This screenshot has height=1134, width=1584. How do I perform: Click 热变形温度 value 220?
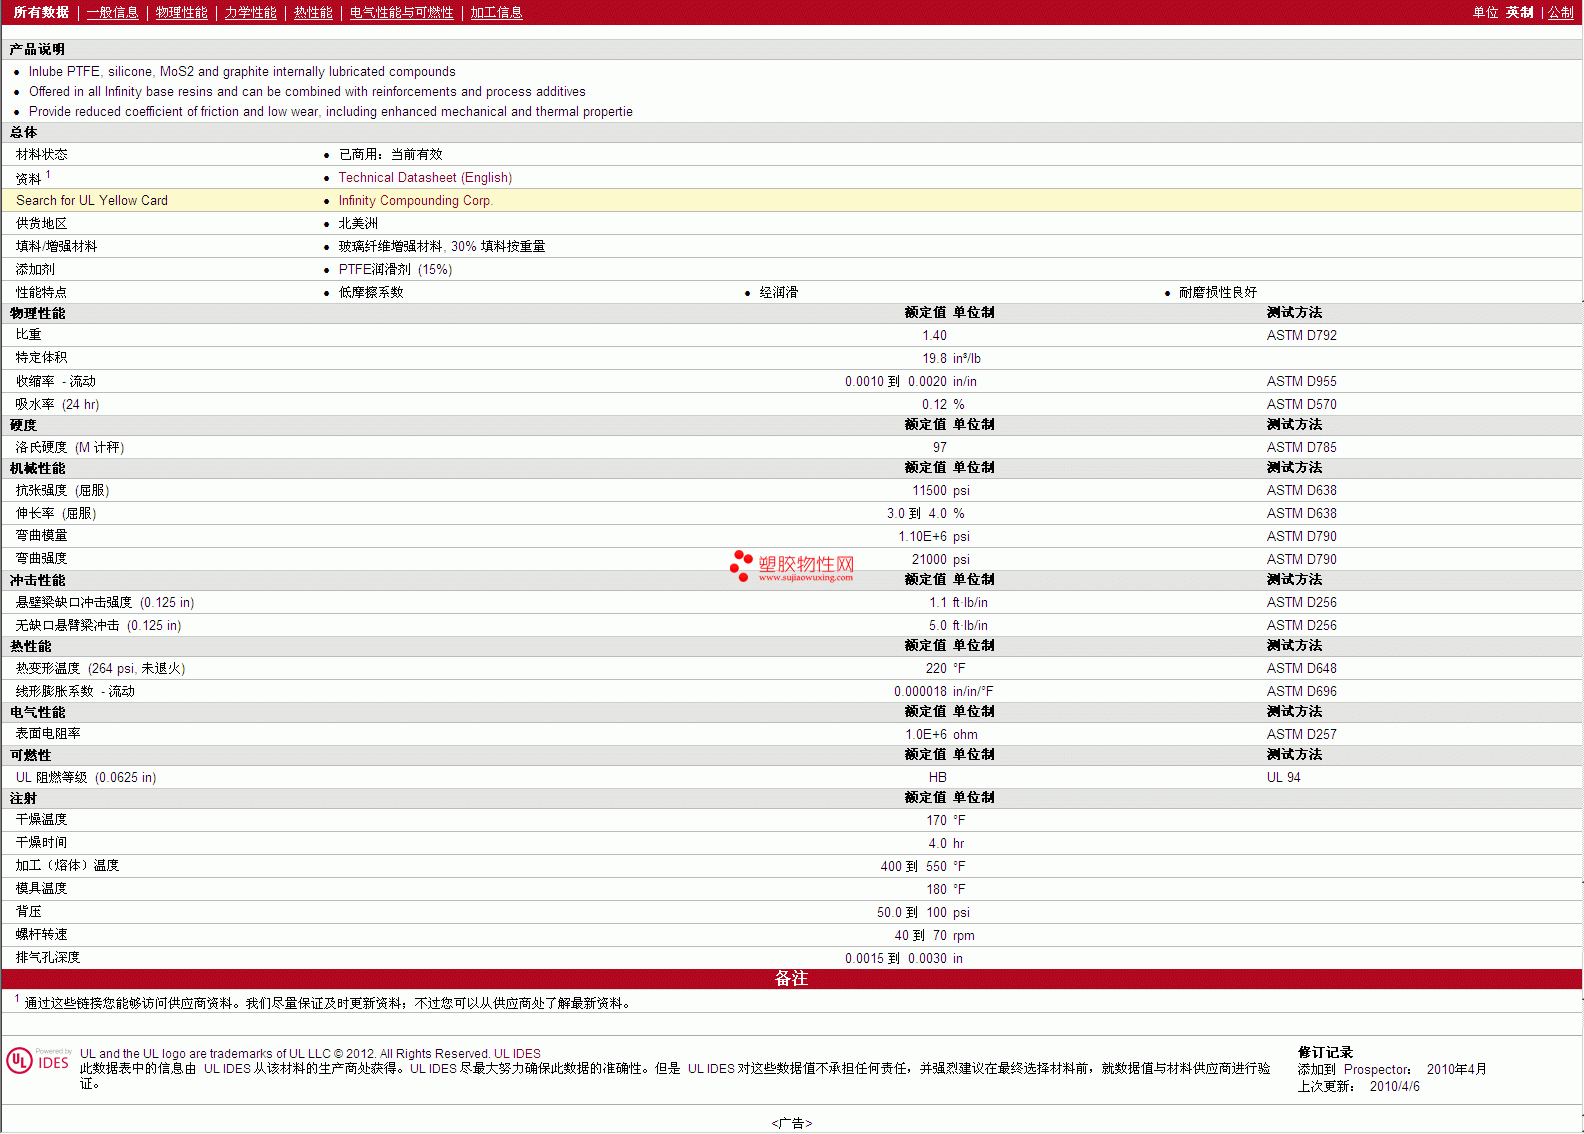tap(936, 668)
